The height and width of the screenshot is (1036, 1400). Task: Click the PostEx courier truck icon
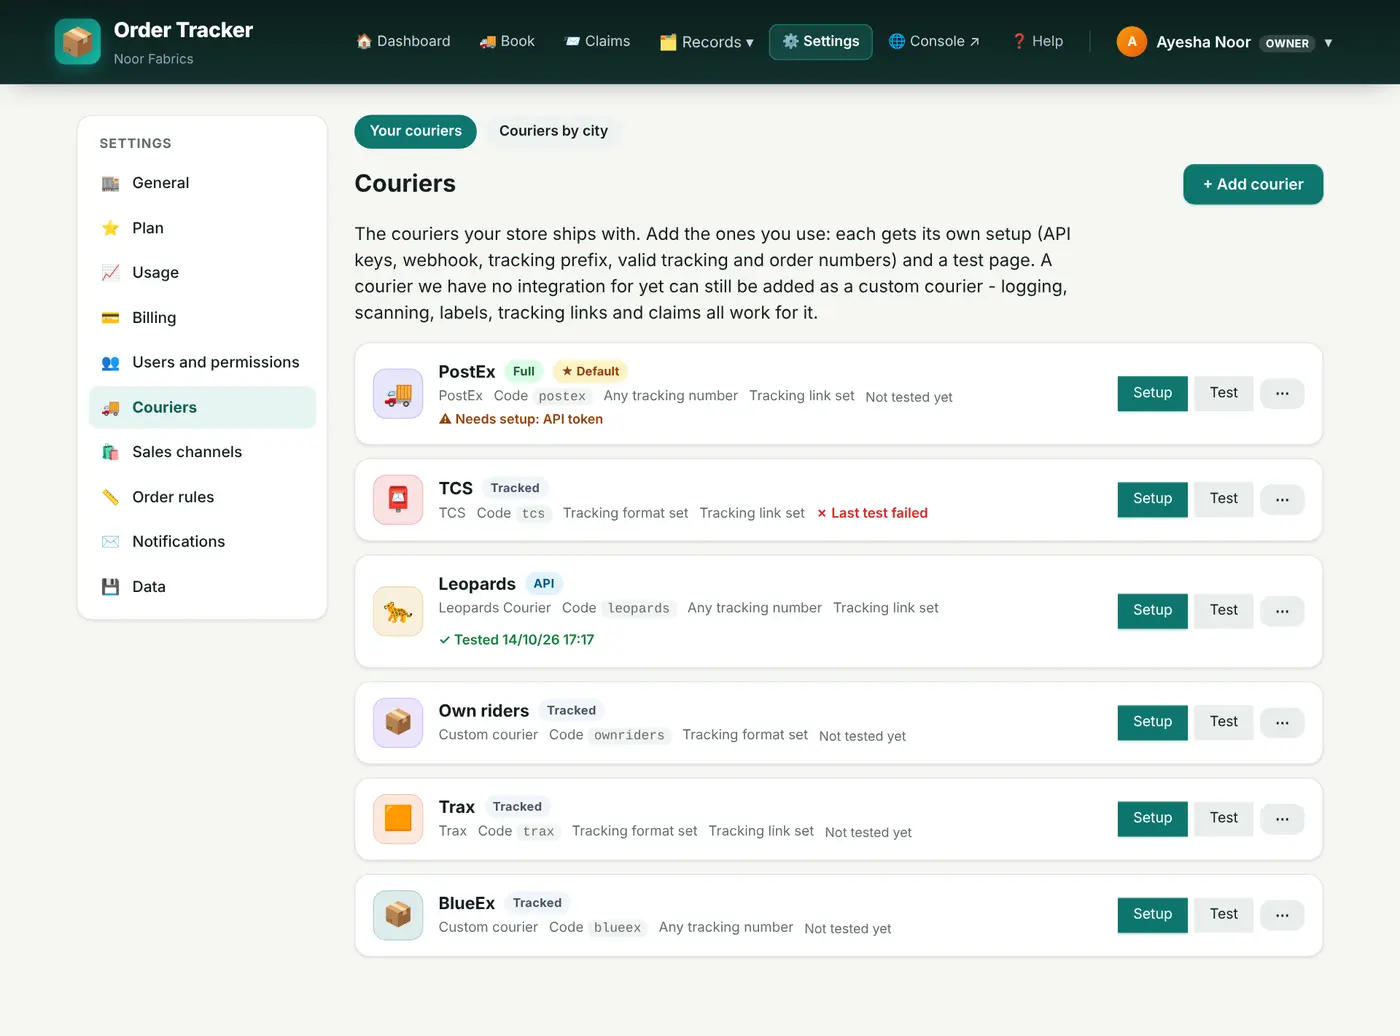[398, 394]
